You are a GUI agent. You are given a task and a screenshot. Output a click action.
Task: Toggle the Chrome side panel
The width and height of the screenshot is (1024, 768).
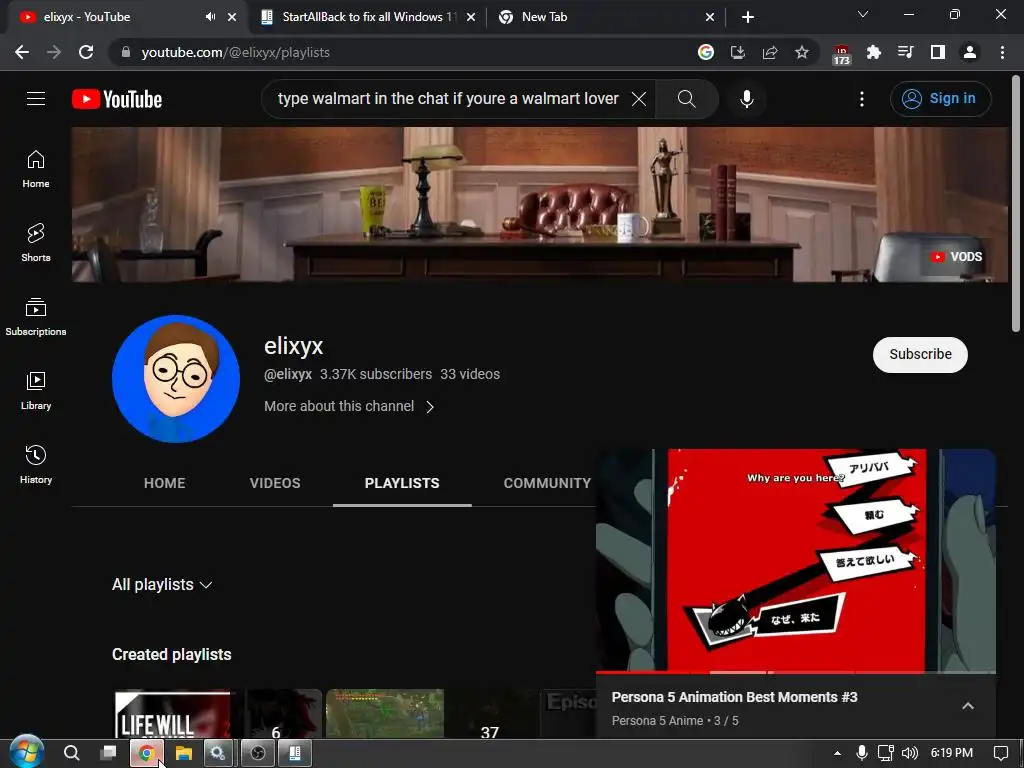pyautogui.click(x=938, y=52)
